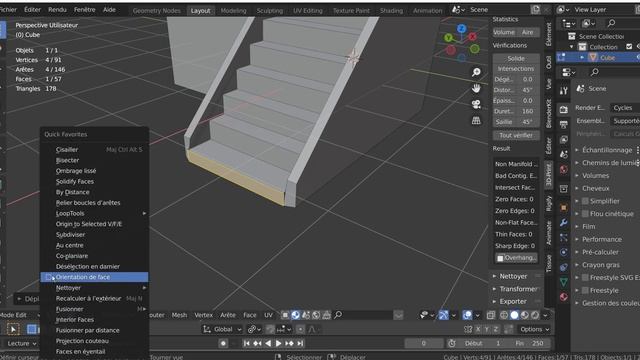Image resolution: width=640 pixels, height=360 pixels.
Task: Toggle proportional editing button
Action: 300,329
